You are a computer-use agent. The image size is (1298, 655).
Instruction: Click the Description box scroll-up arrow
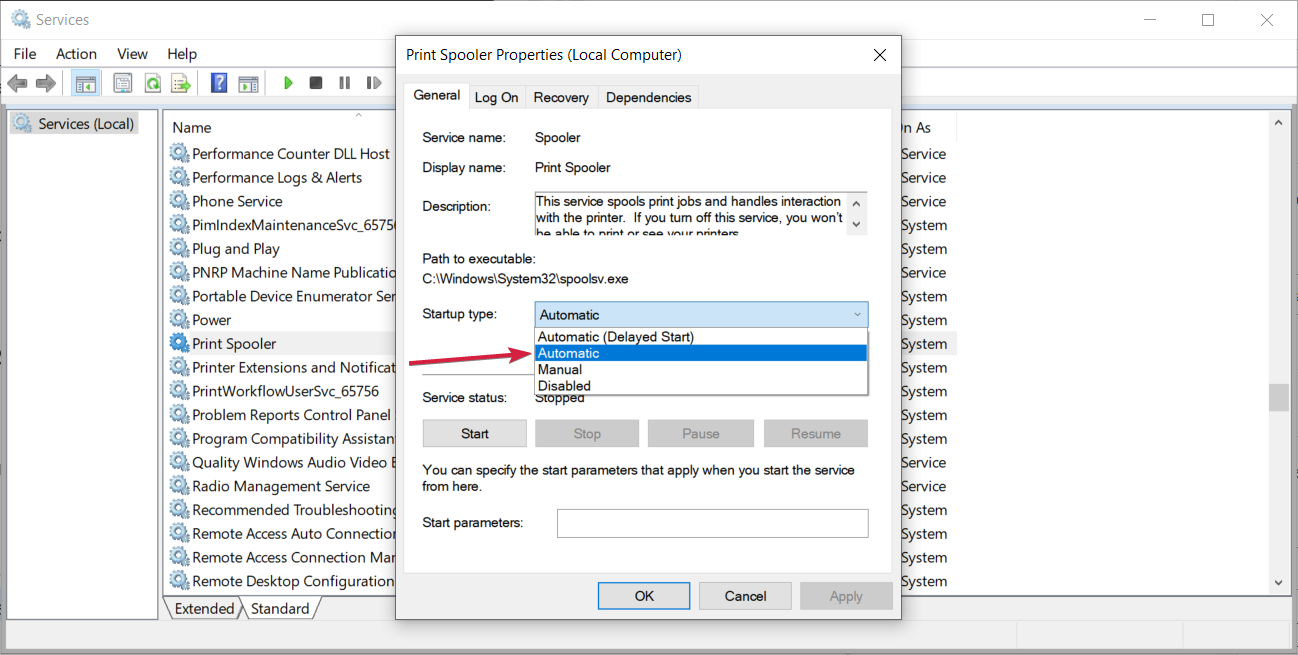coord(855,204)
